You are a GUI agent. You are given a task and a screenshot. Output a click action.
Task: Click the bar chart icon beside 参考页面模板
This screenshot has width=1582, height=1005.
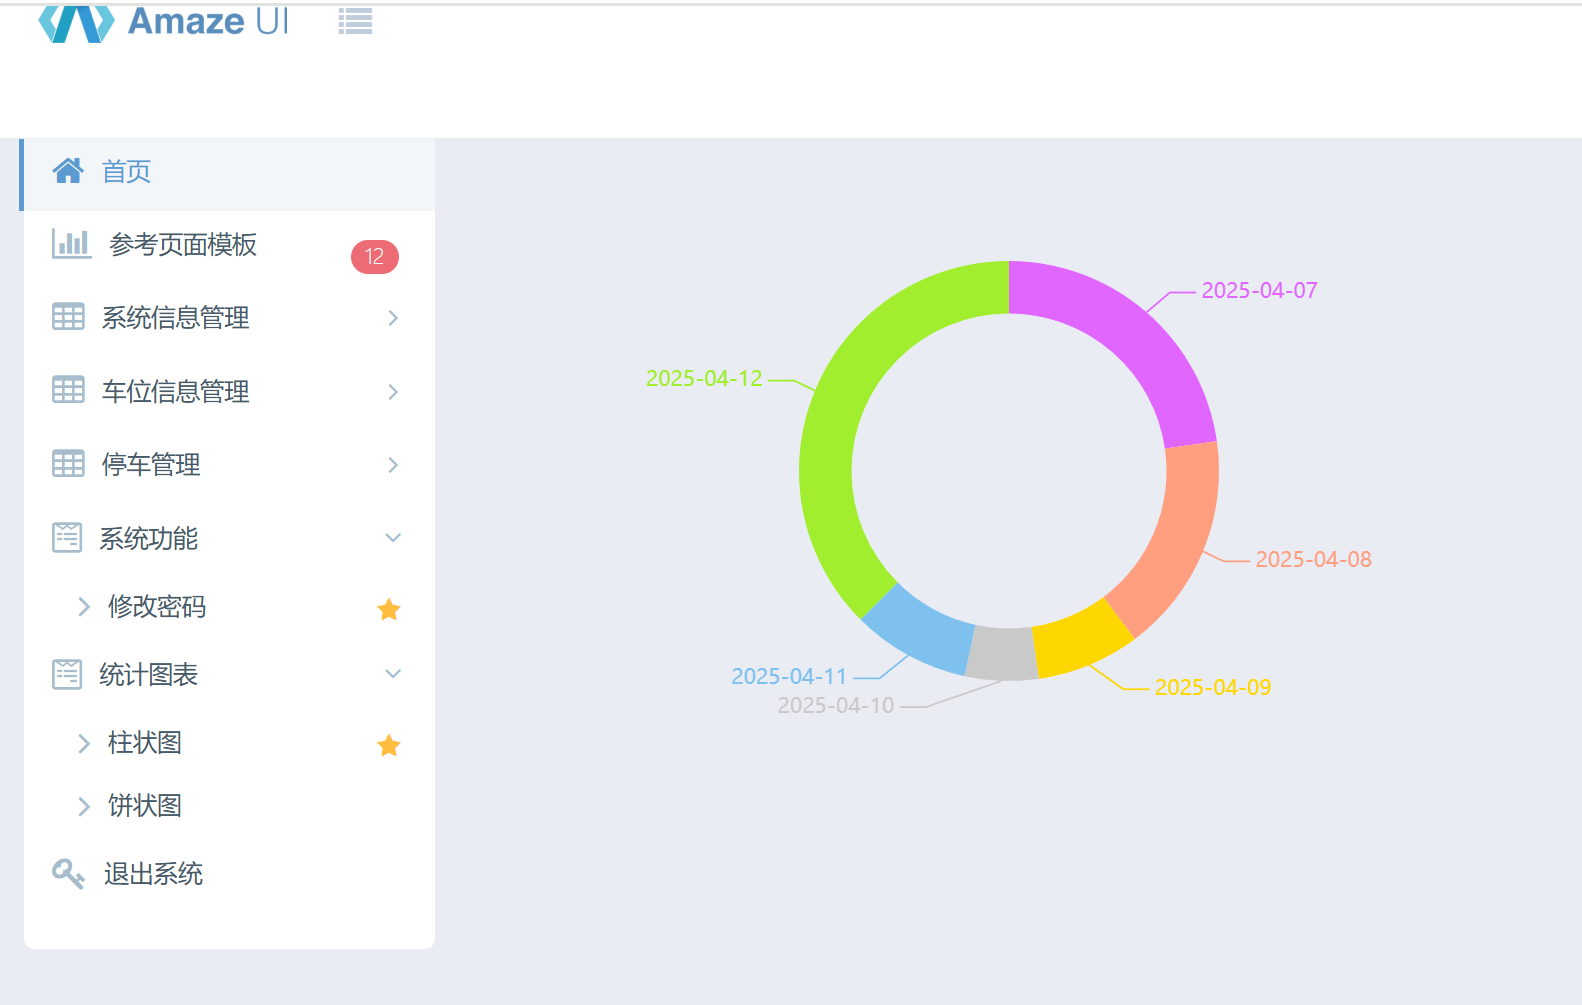[x=71, y=243]
